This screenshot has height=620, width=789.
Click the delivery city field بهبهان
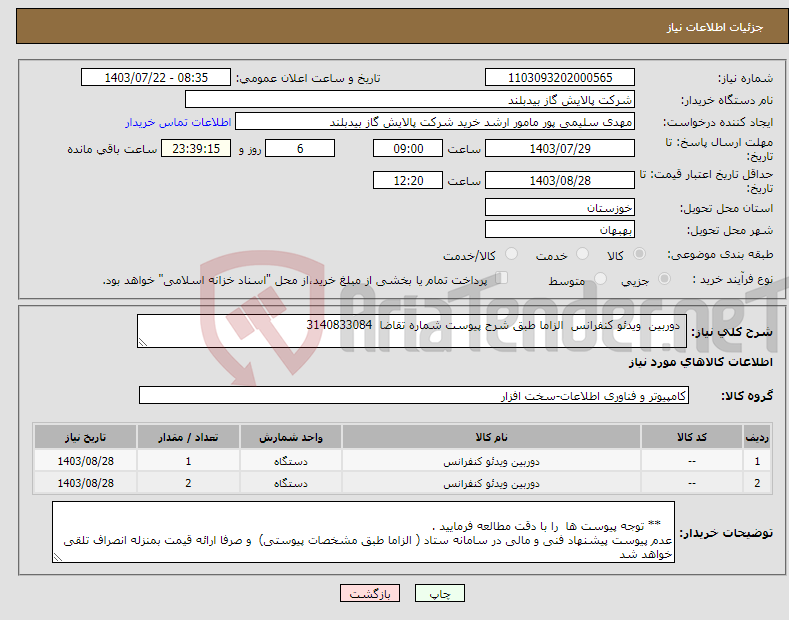[560, 229]
